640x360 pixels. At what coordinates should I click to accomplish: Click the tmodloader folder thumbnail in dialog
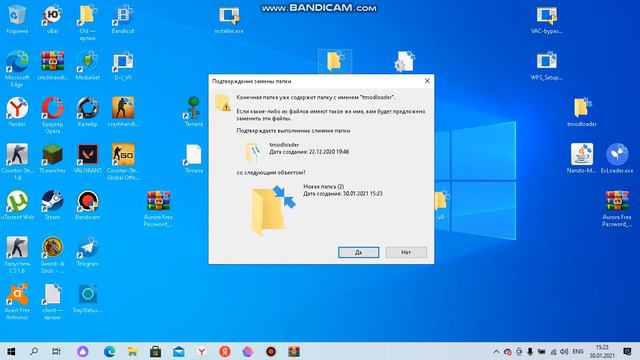(x=253, y=153)
